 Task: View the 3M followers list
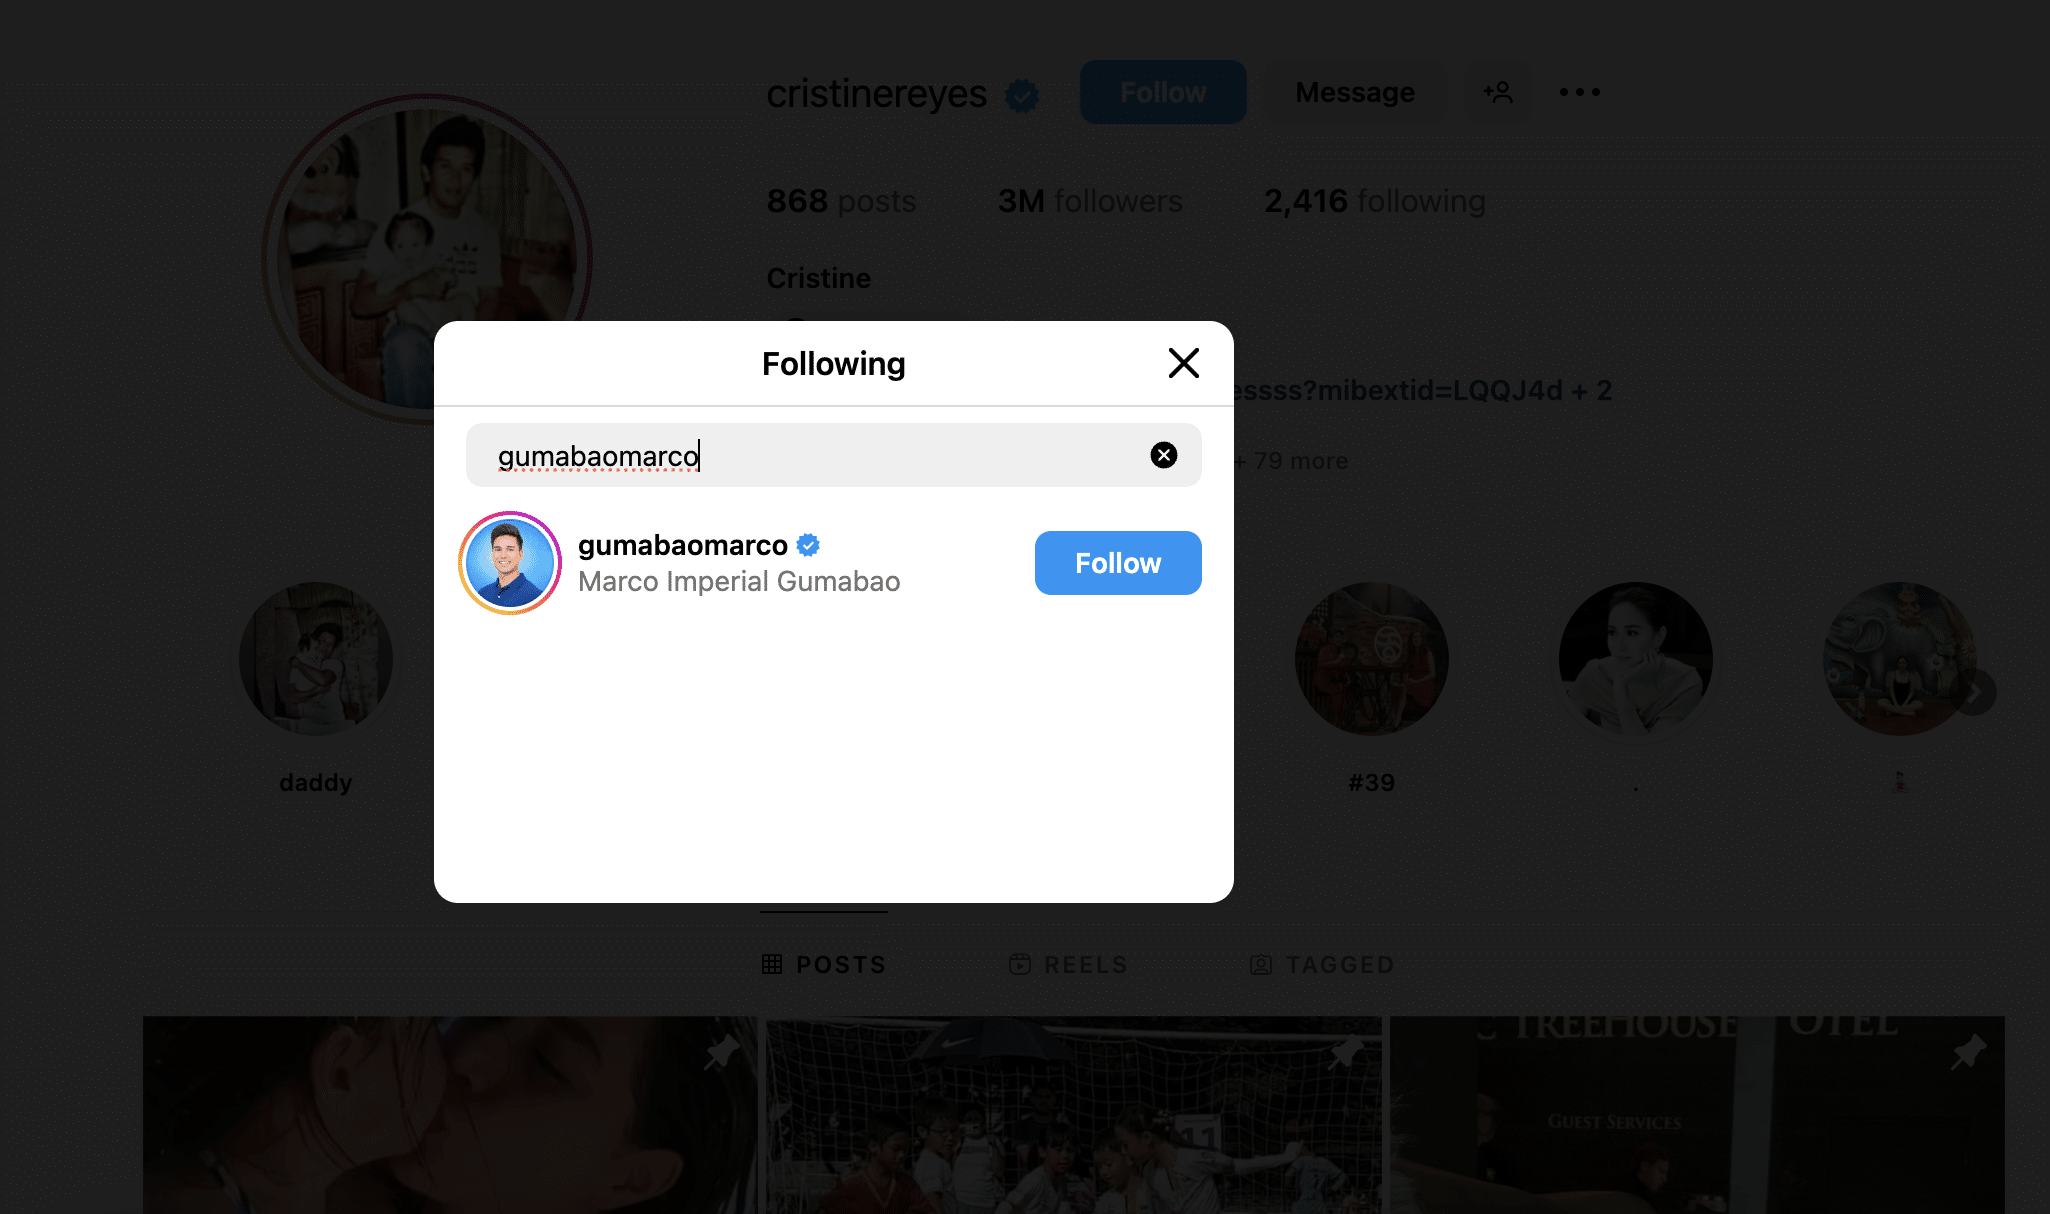pyautogui.click(x=1090, y=201)
